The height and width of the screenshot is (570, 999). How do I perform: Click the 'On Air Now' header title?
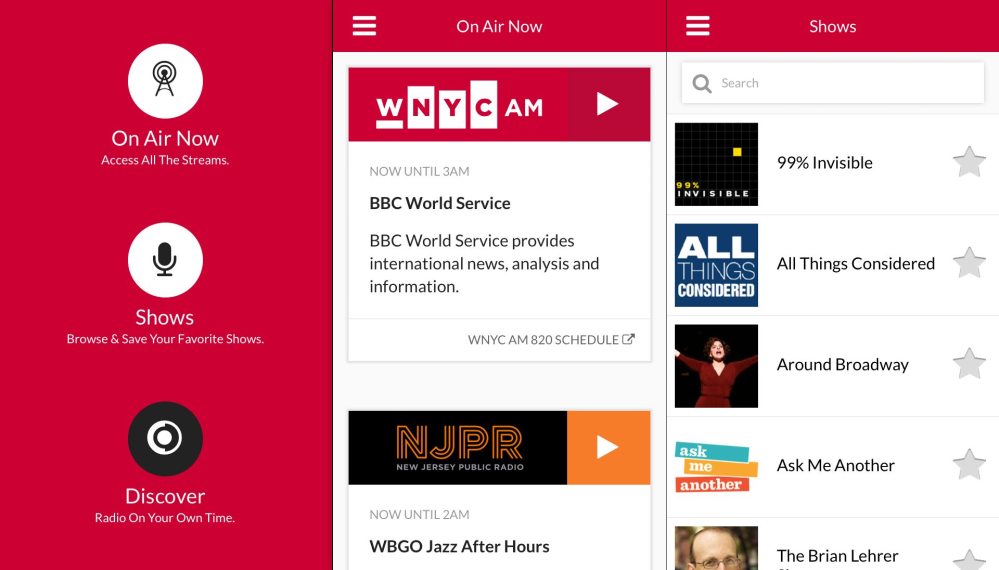(x=499, y=27)
